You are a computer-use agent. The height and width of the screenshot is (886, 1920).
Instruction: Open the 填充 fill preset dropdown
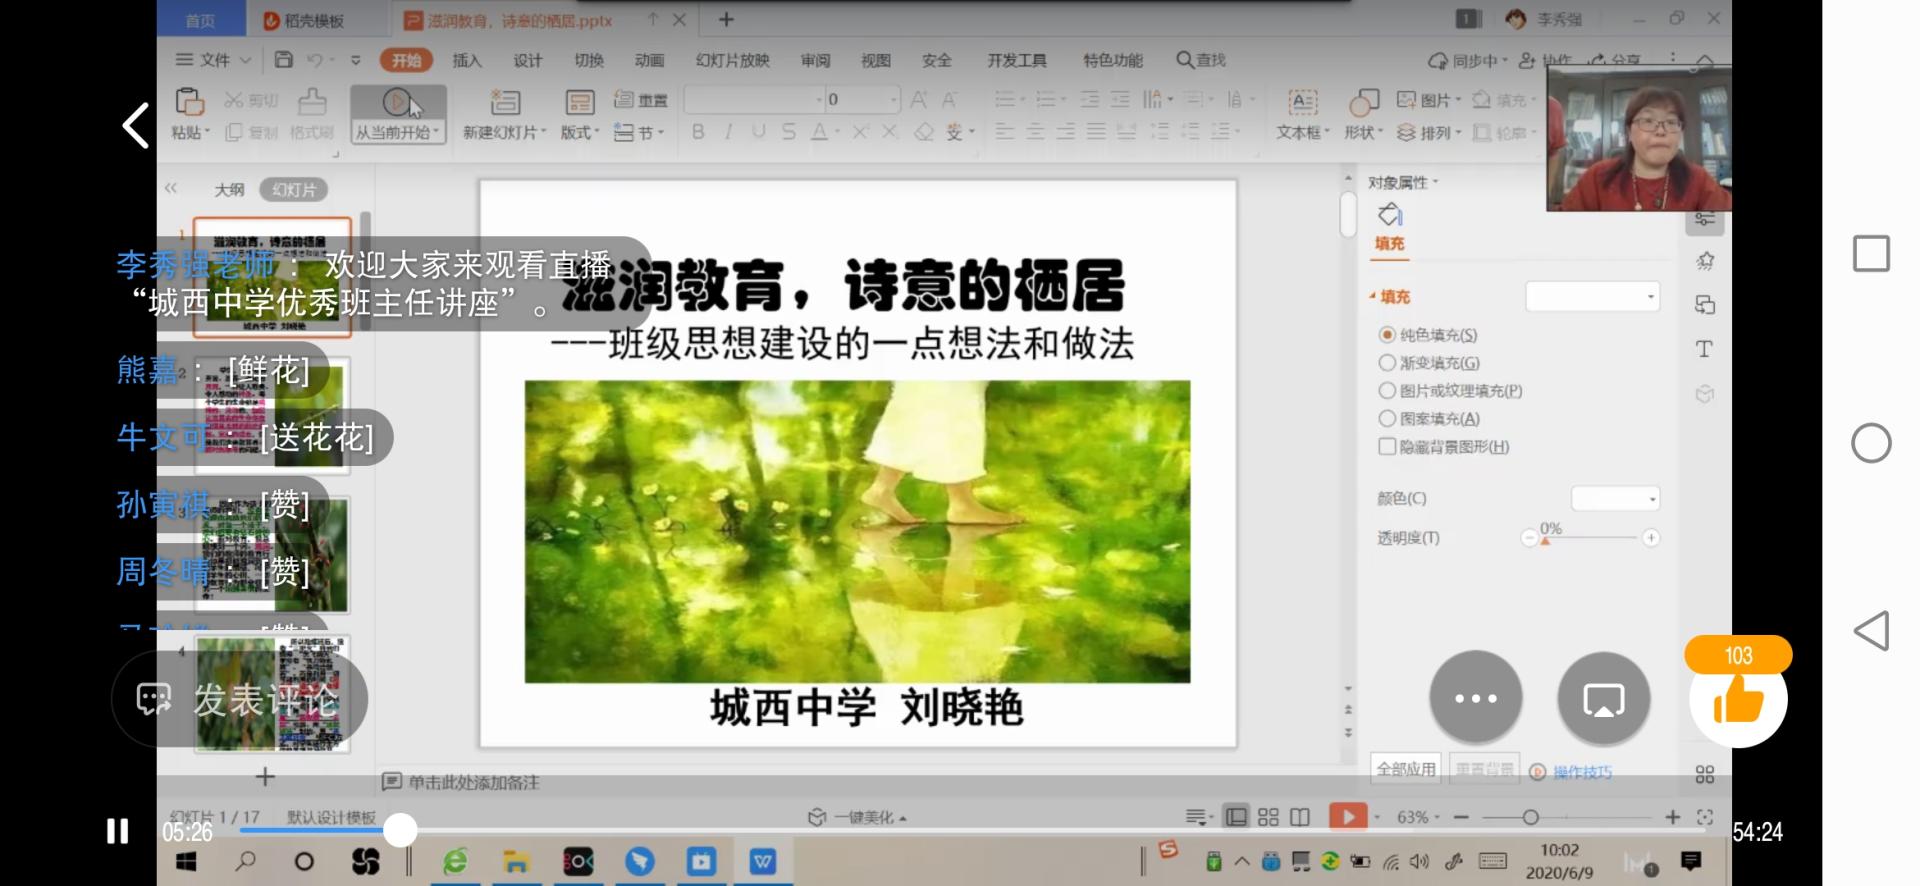1592,296
